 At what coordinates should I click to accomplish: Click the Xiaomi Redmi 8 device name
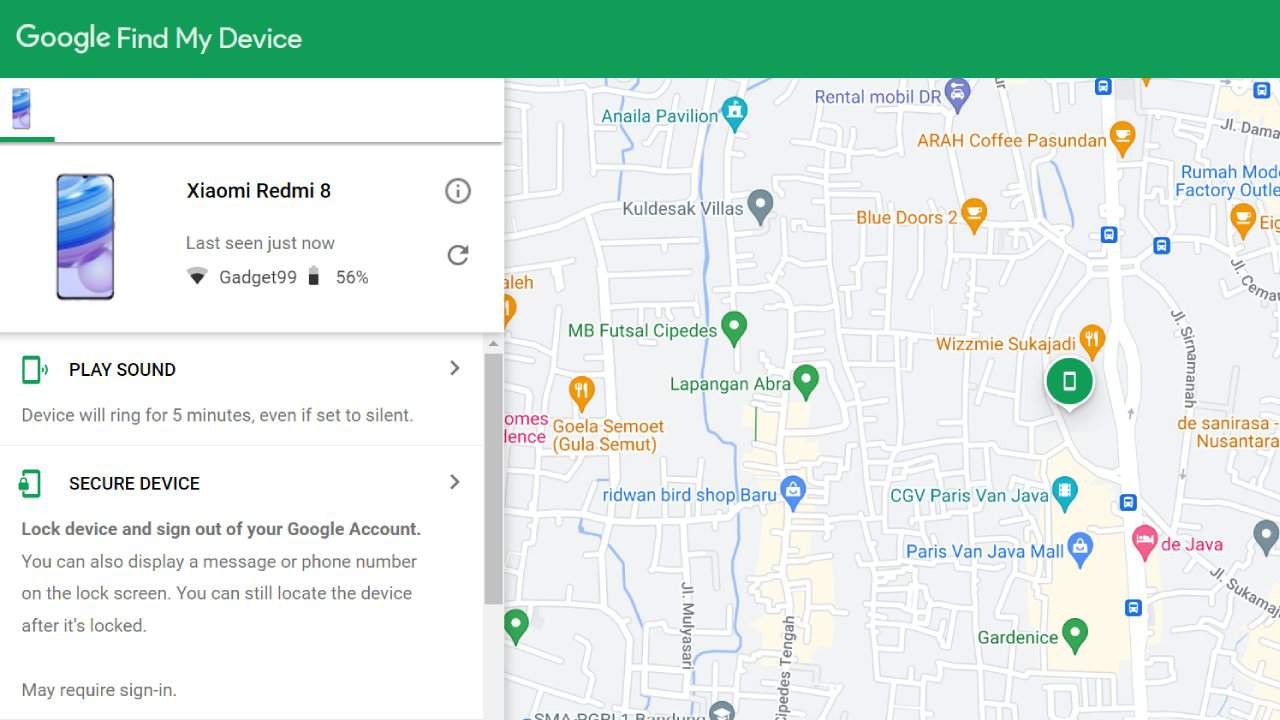tap(259, 191)
